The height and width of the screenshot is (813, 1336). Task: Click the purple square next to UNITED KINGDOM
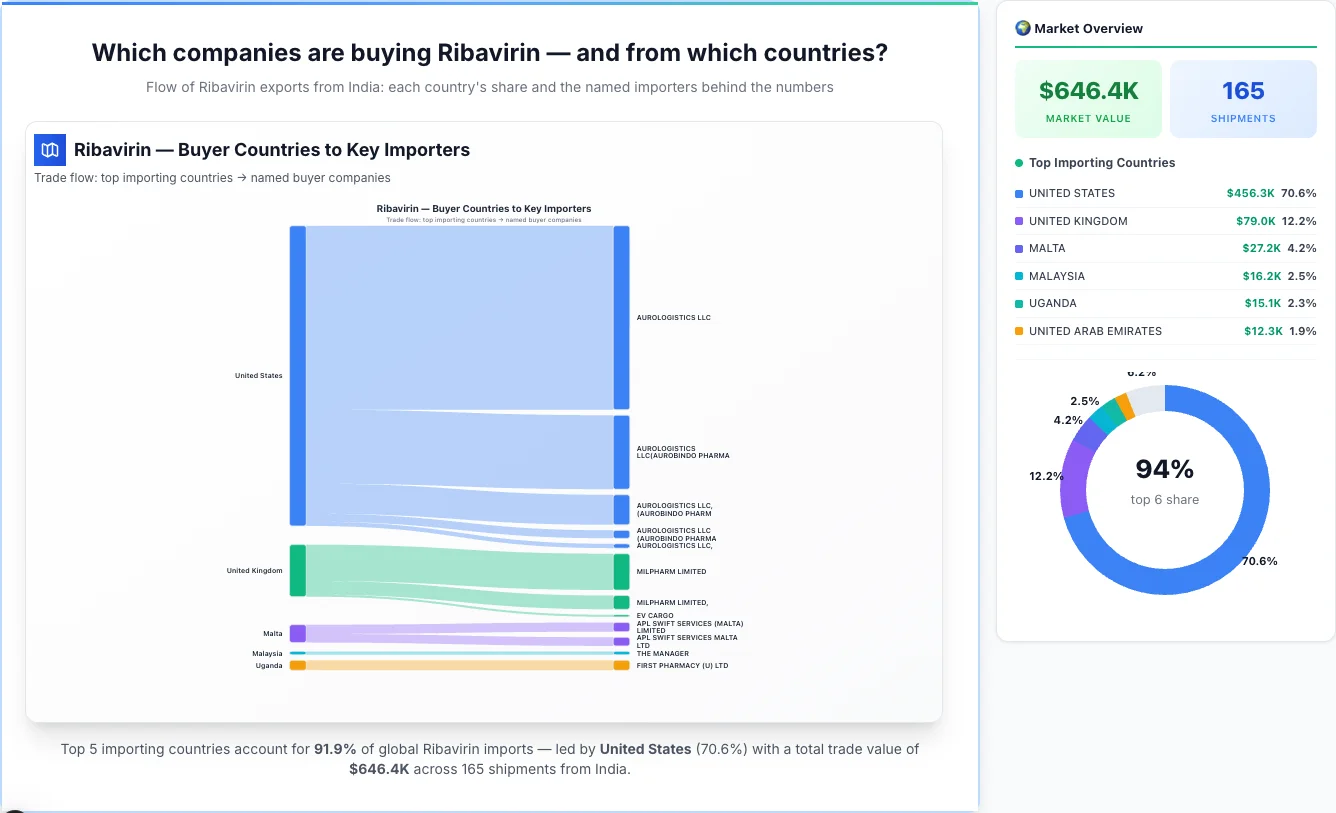pos(1017,221)
